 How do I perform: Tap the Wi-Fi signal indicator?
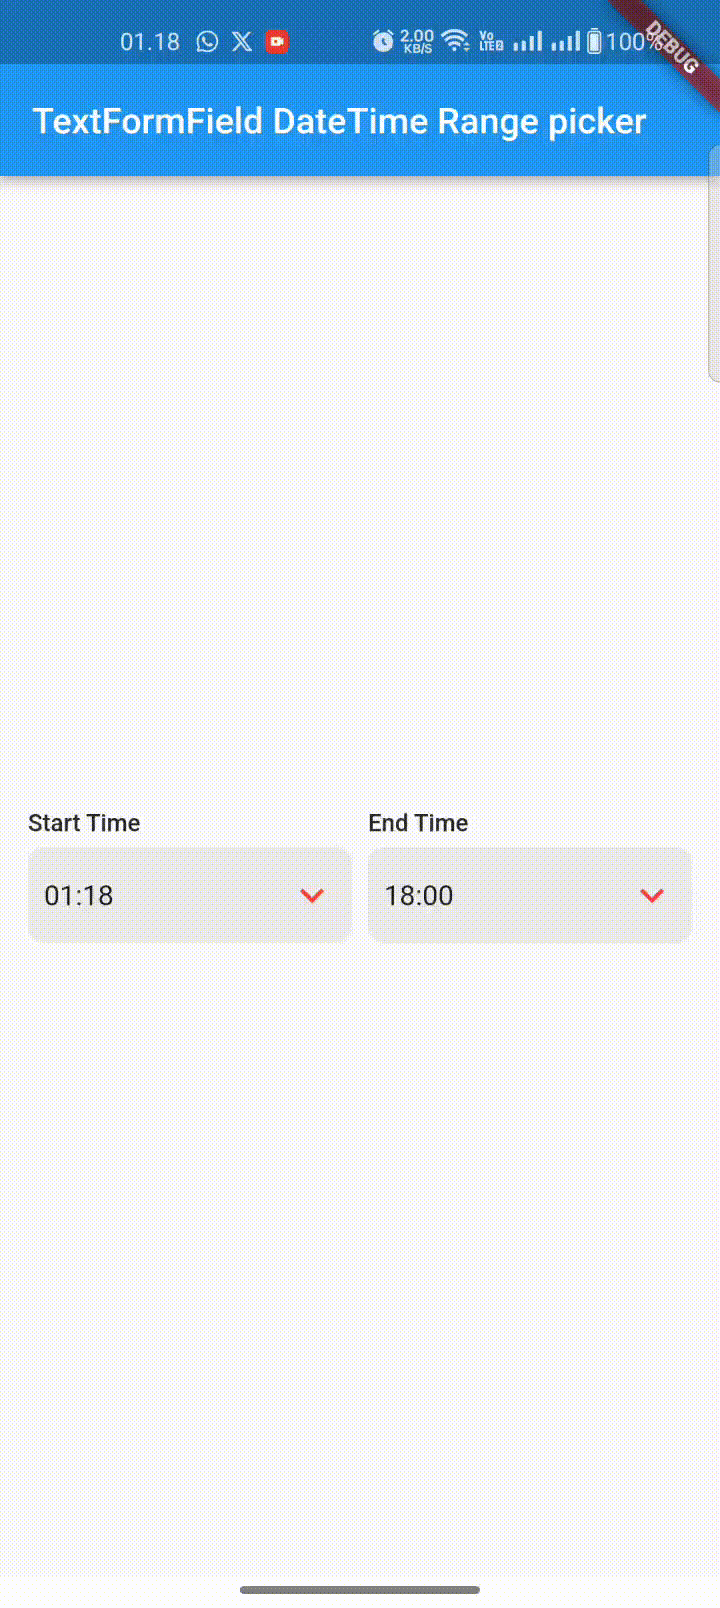[455, 41]
